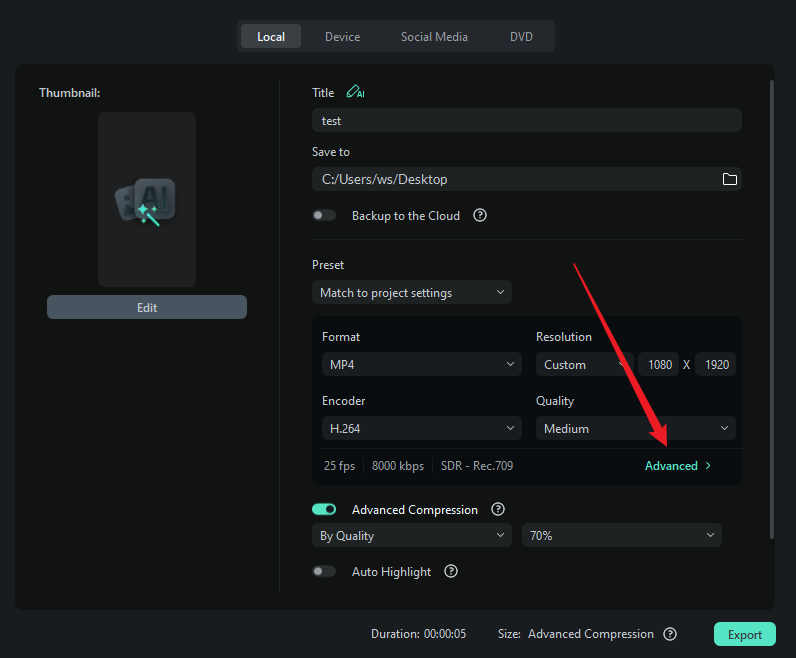Open the 70% compression level dropdown
This screenshot has height=658, width=796.
tap(621, 536)
